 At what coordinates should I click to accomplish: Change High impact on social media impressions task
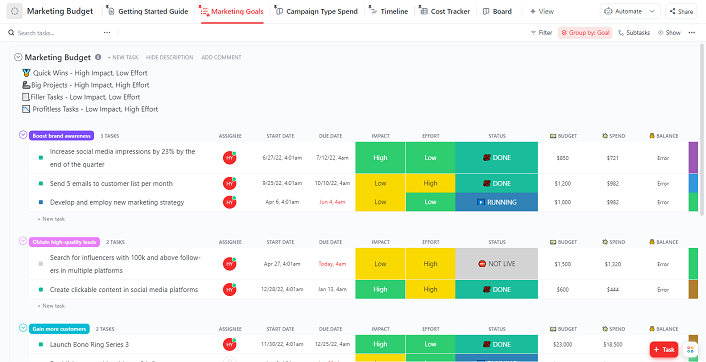[x=380, y=158]
